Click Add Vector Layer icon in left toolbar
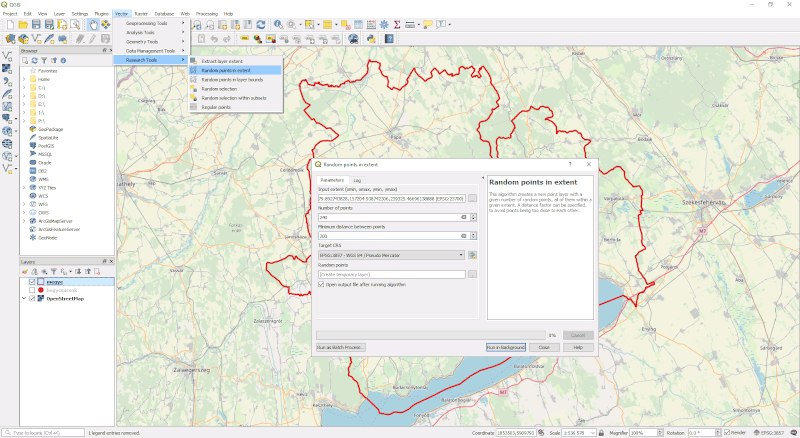The height and width of the screenshot is (438, 800). pos(7,55)
